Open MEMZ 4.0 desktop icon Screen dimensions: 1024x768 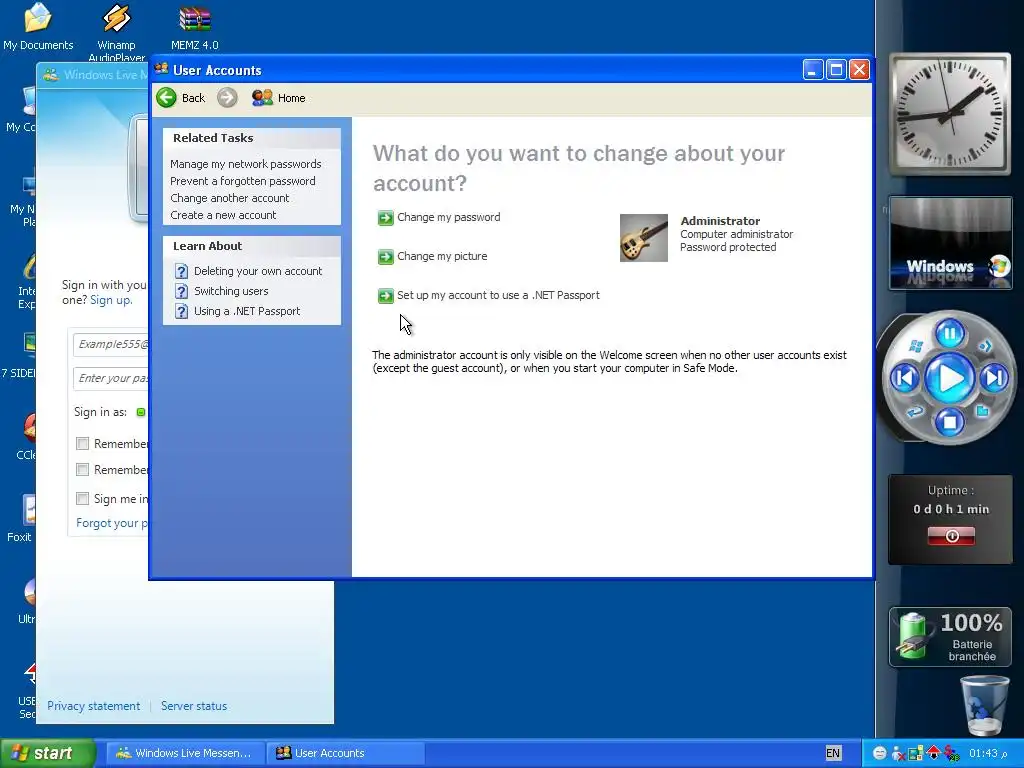click(x=195, y=26)
